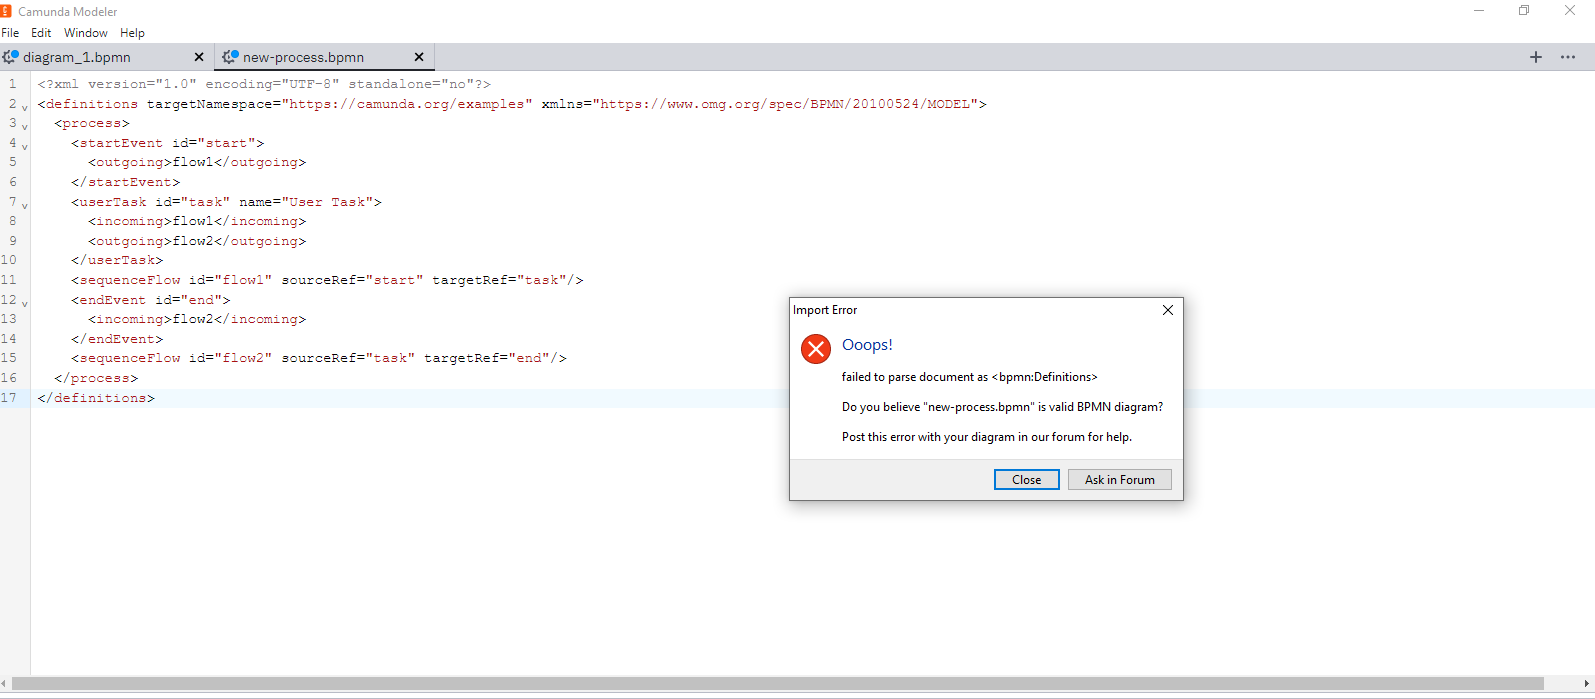Open the Help menu

tap(132, 33)
